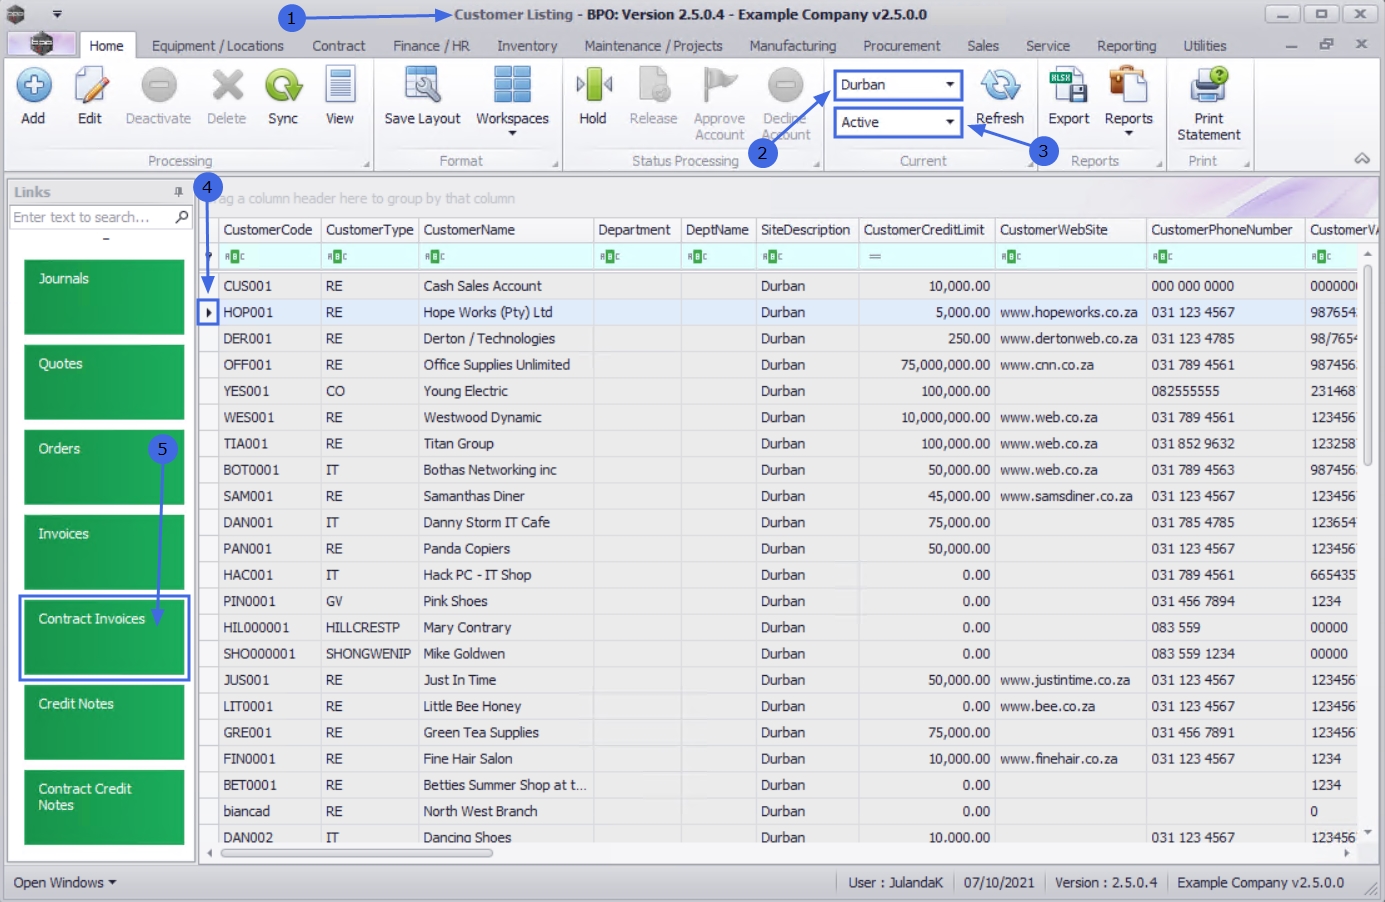This screenshot has height=902, width=1385.
Task: Select the Hope Works row indicator
Action: point(208,313)
